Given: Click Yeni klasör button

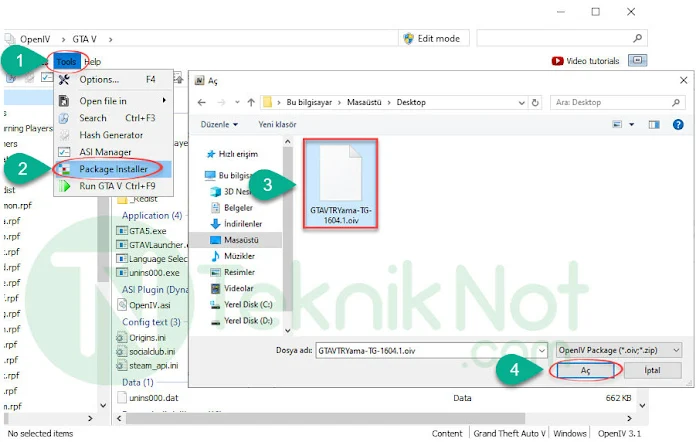Looking at the screenshot, I should click(277, 125).
